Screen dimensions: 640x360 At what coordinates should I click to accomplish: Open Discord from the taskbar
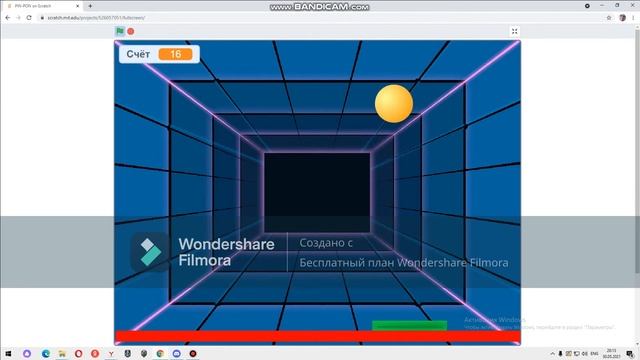click(176, 353)
